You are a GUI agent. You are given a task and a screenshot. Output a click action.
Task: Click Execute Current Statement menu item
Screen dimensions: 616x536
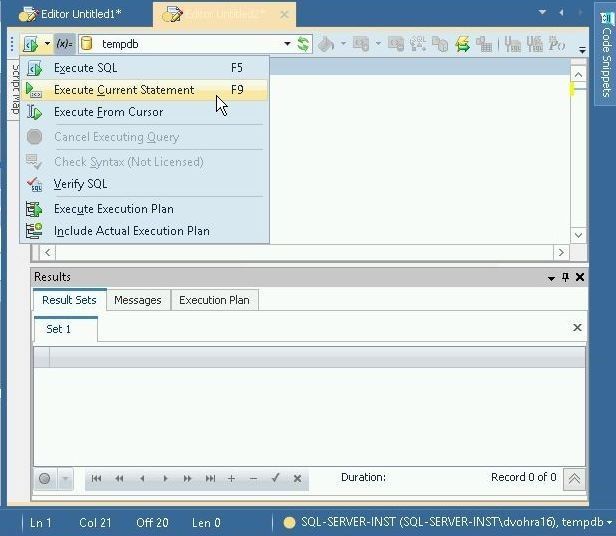click(124, 90)
